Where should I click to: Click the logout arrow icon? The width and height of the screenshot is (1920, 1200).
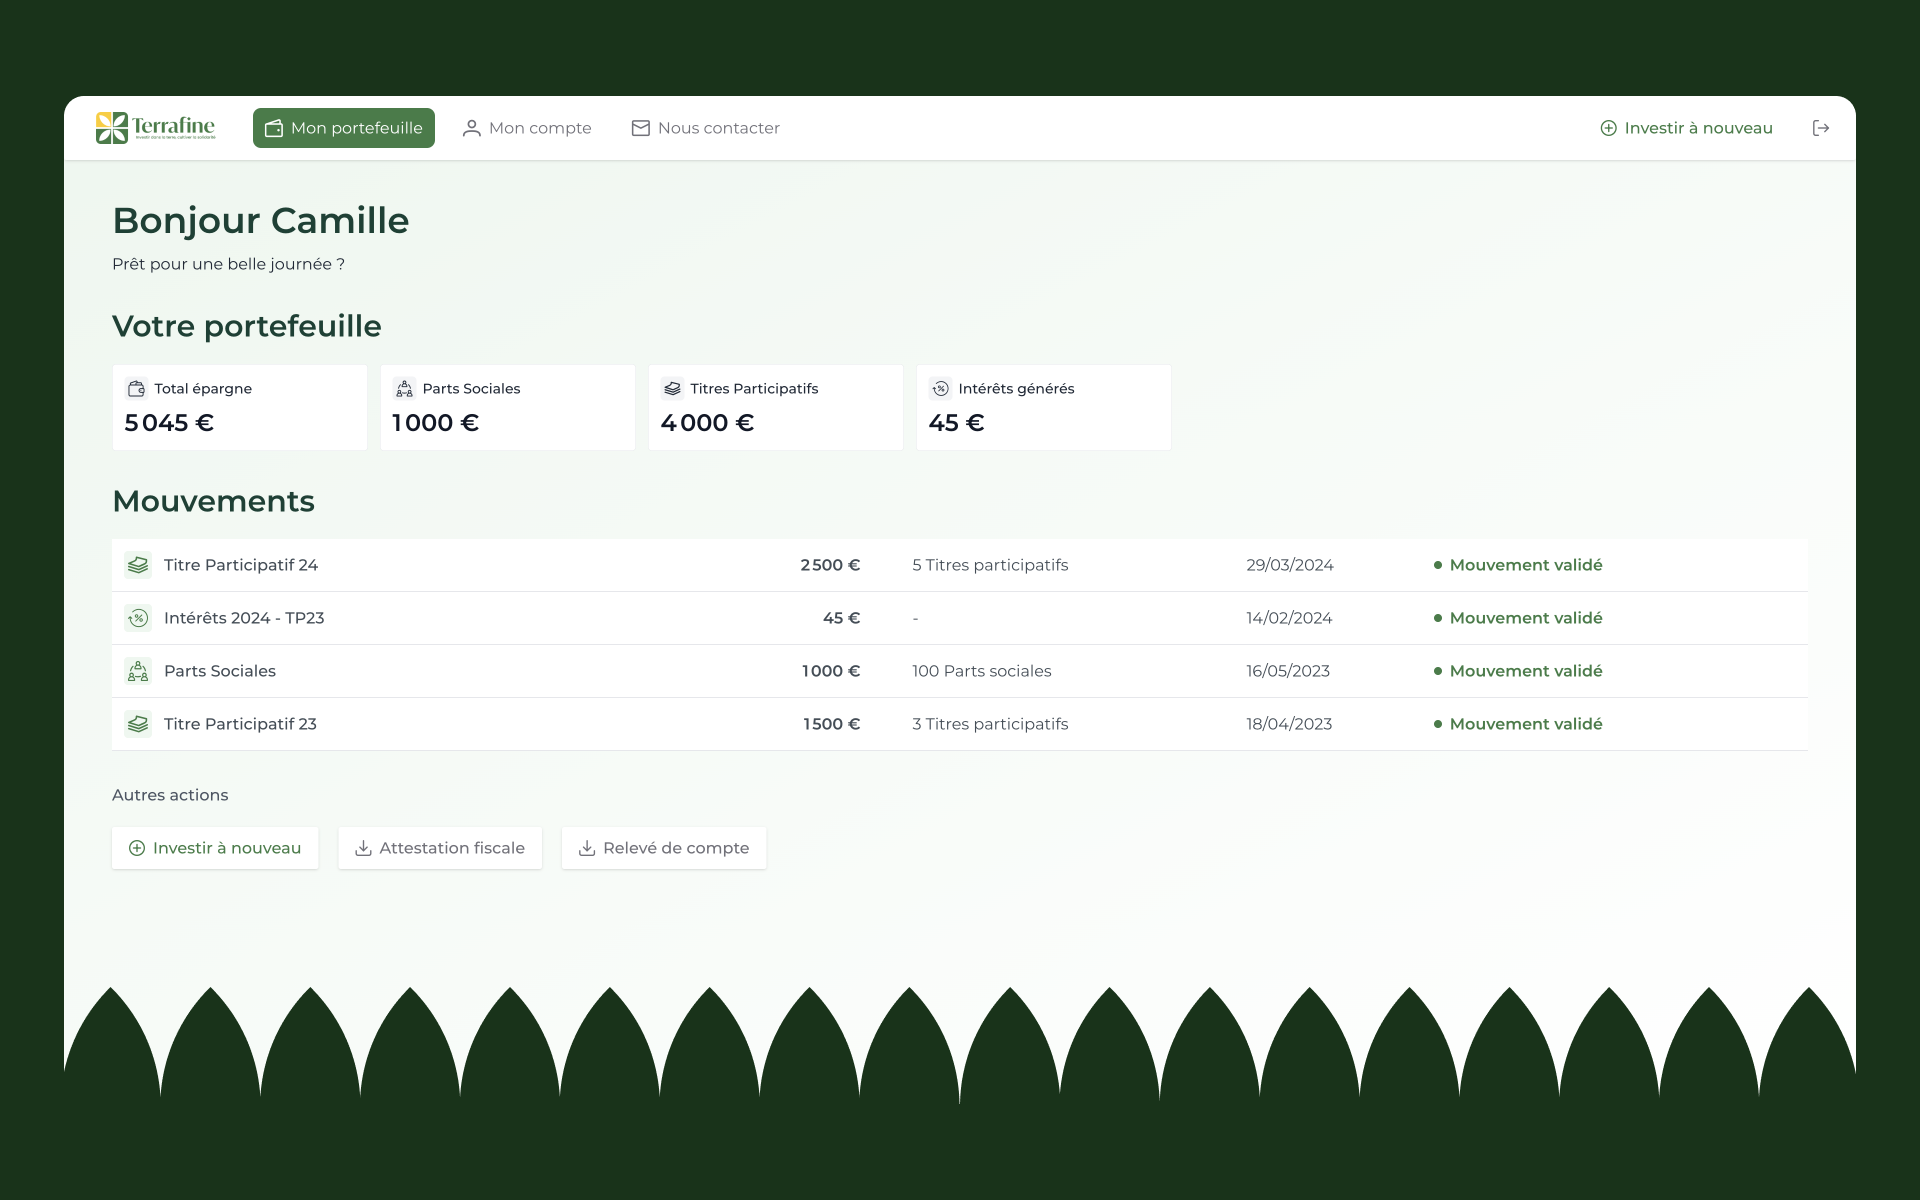[x=1821, y=128]
